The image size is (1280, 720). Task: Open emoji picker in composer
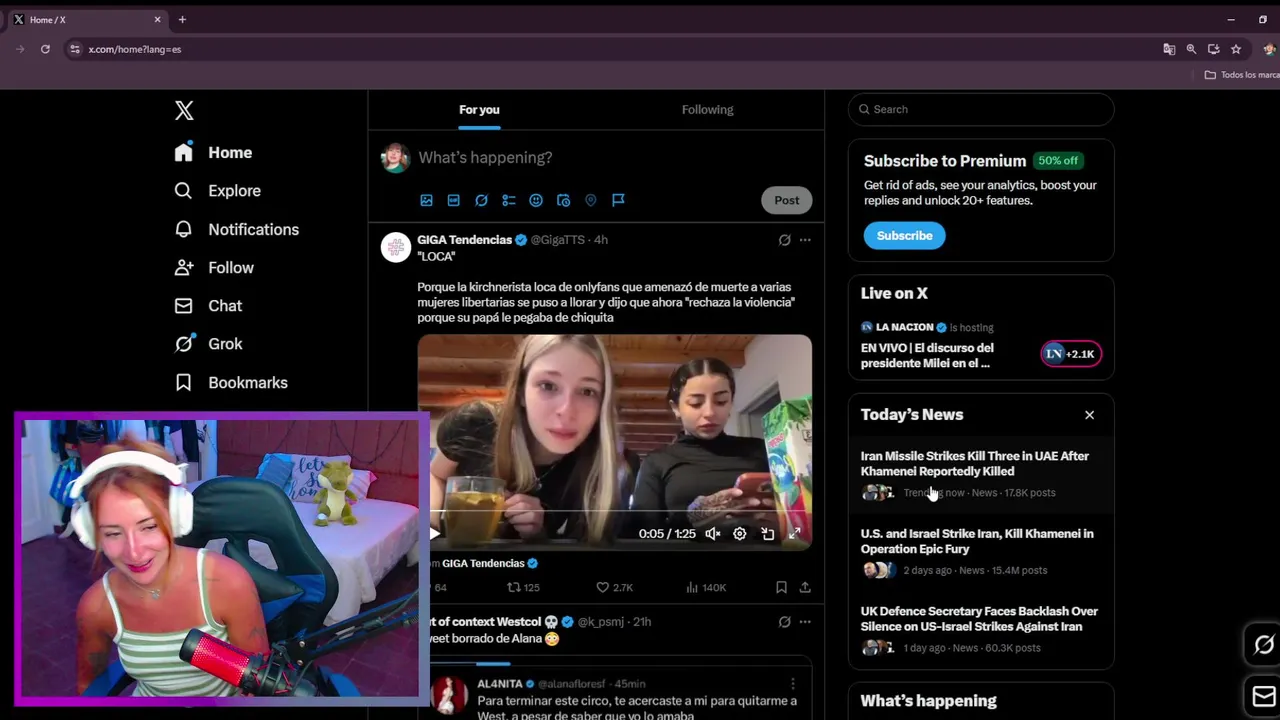pos(536,200)
